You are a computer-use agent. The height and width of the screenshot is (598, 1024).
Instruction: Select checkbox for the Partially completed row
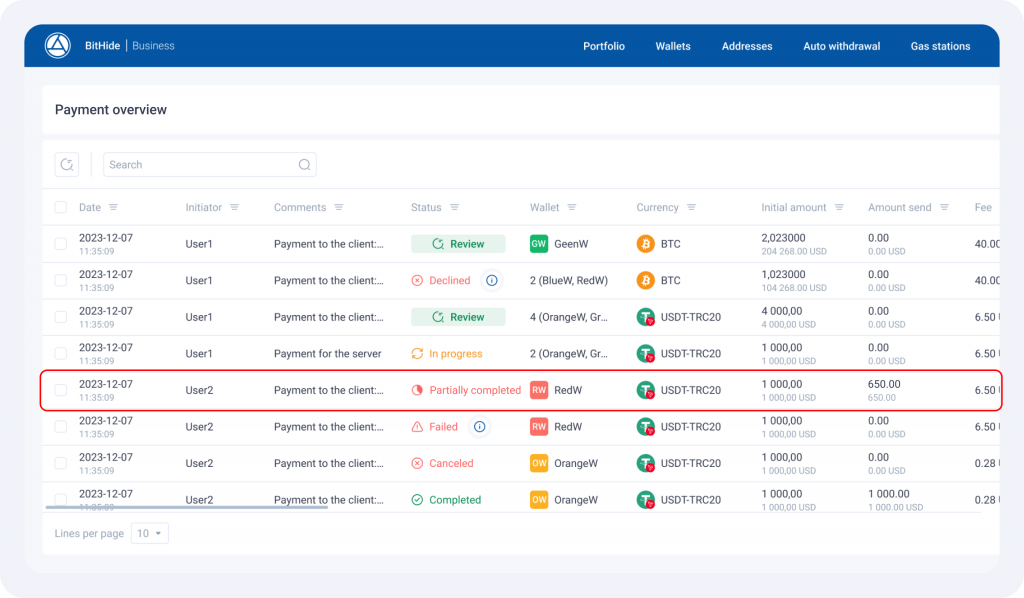[61, 390]
